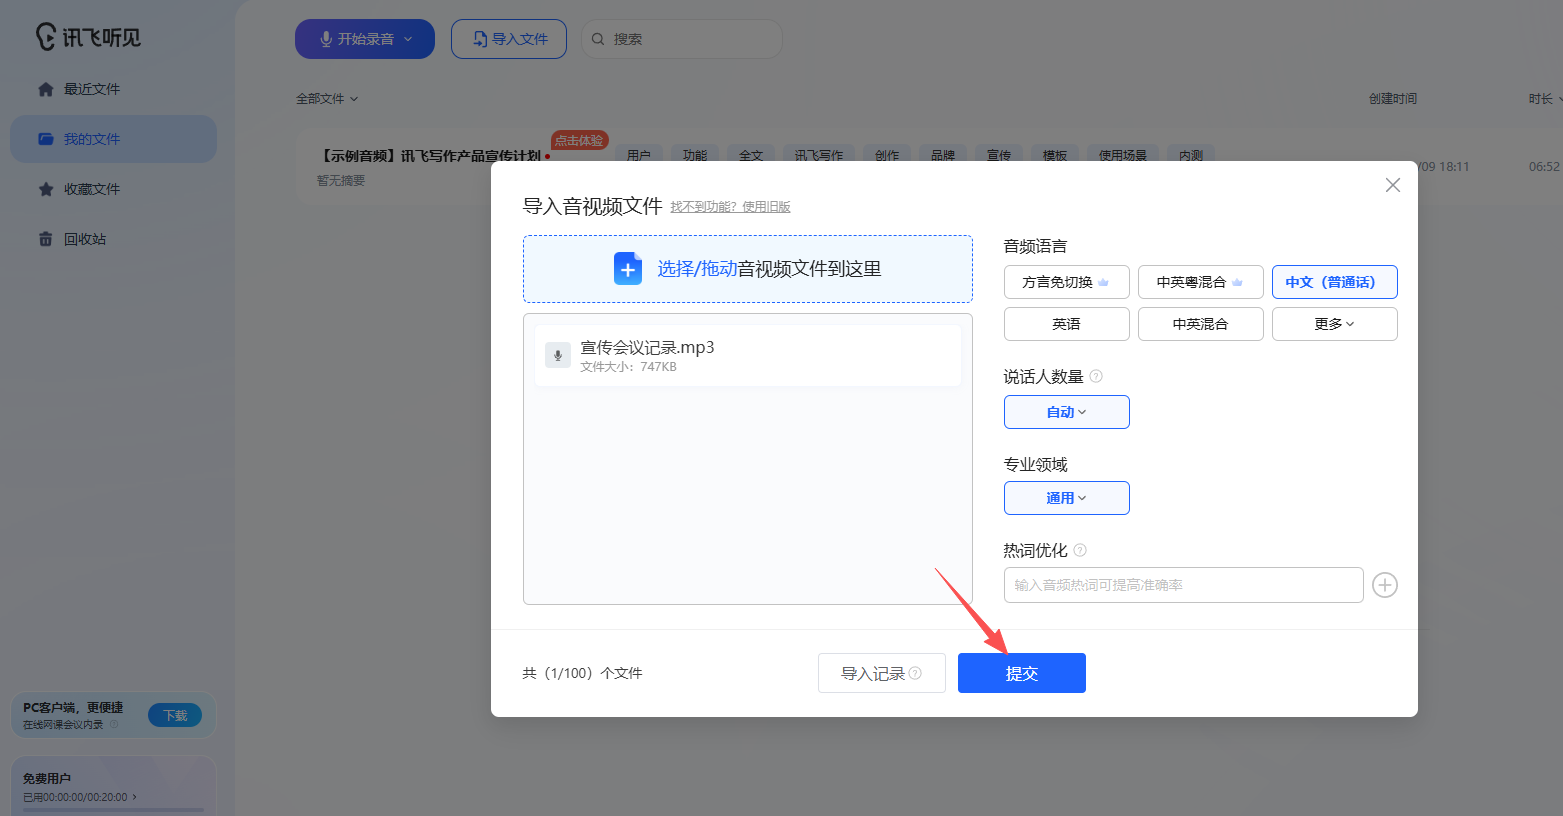Click the home icon beside 最近文件
This screenshot has height=816, width=1563.
(x=46, y=89)
